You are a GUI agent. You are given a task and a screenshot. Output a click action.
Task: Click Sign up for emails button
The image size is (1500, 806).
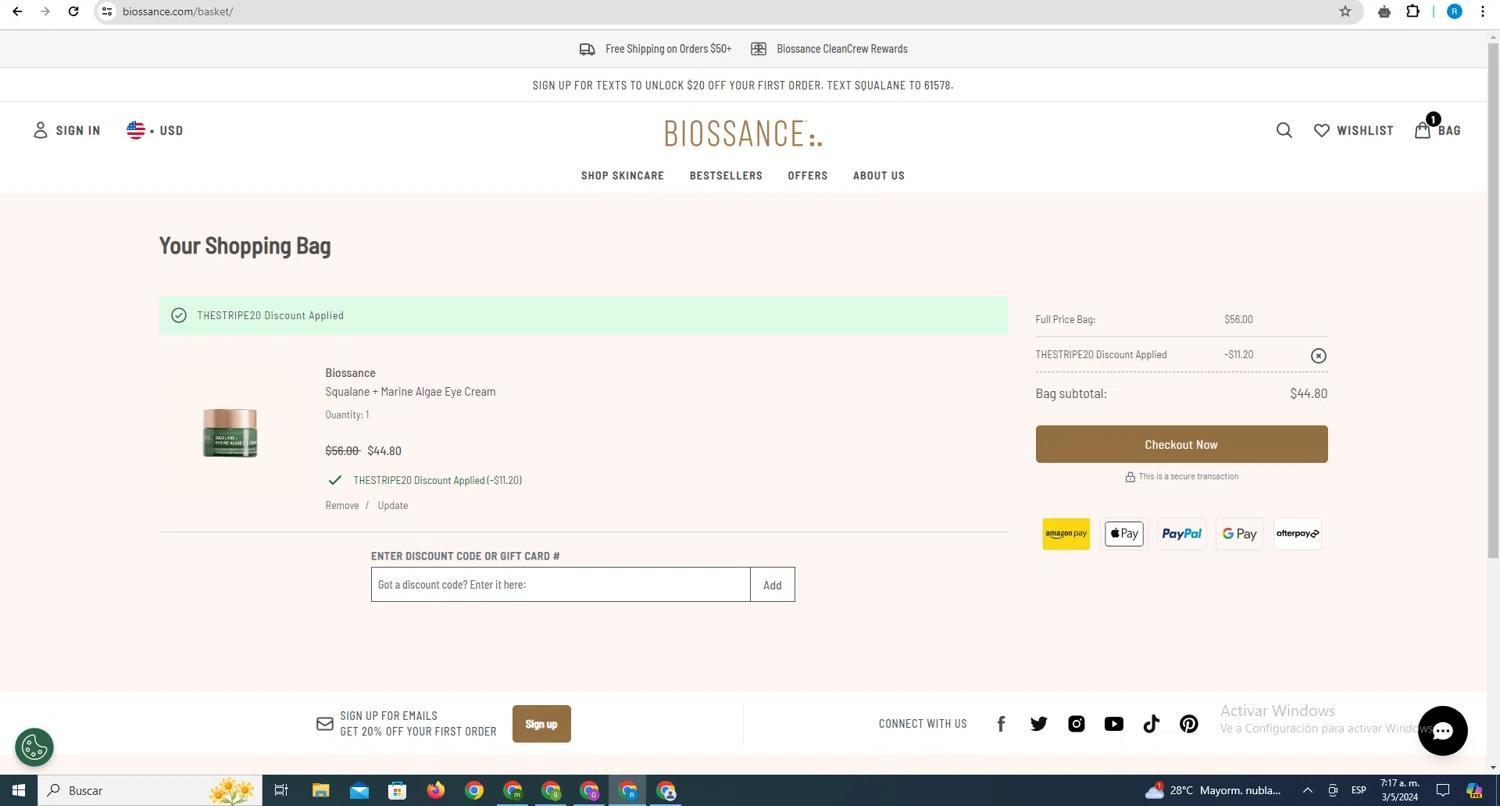click(x=541, y=724)
